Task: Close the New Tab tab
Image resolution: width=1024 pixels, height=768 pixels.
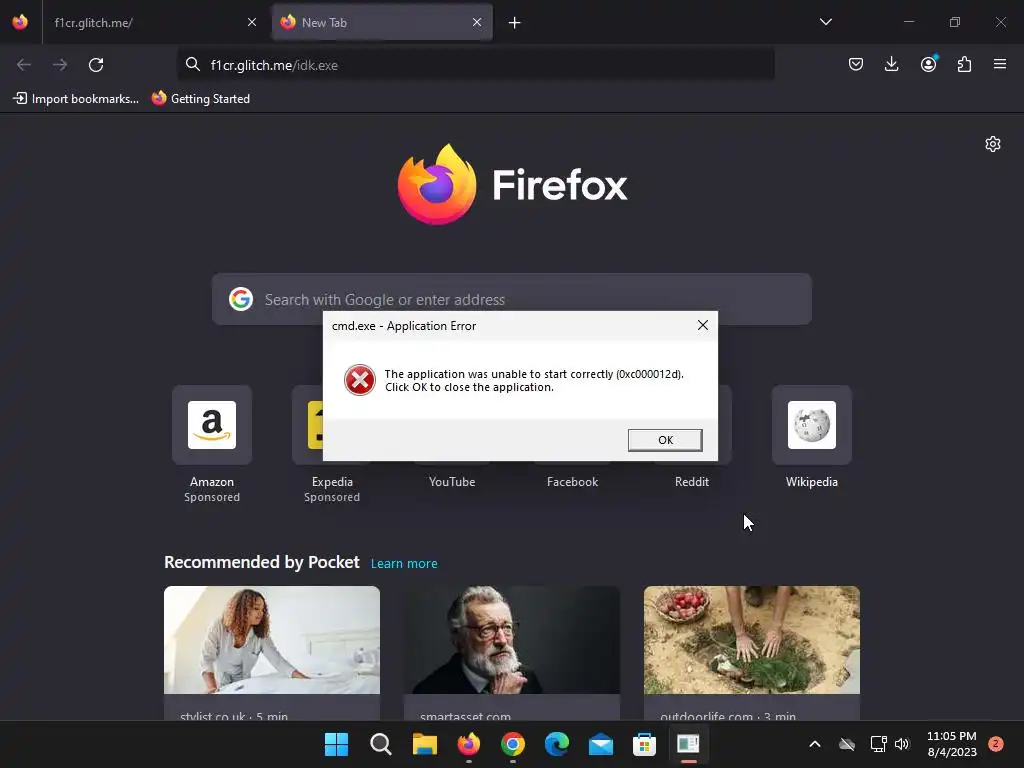Action: click(x=477, y=23)
